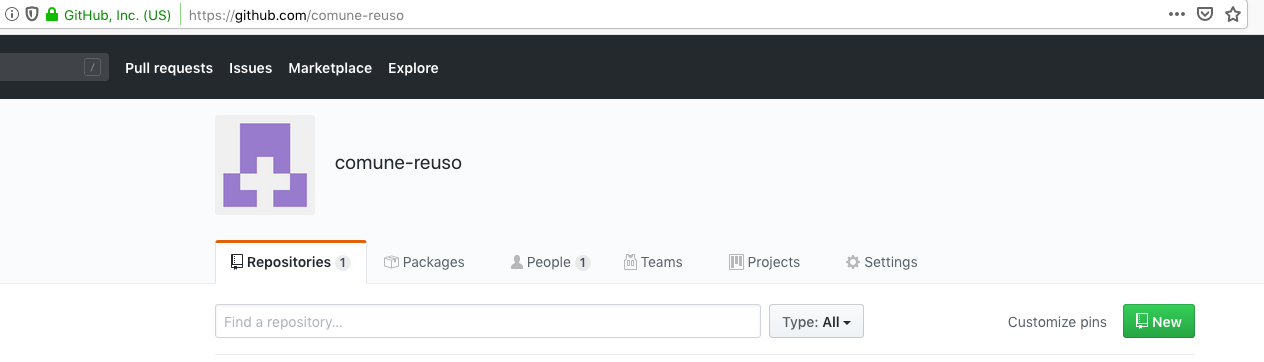
Task: Click the site information icon in address bar
Action: (13, 15)
